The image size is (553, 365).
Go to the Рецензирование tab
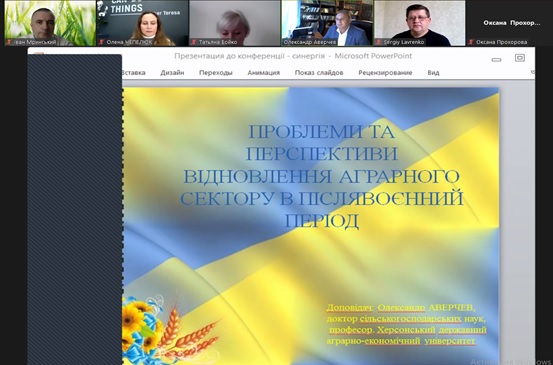385,73
